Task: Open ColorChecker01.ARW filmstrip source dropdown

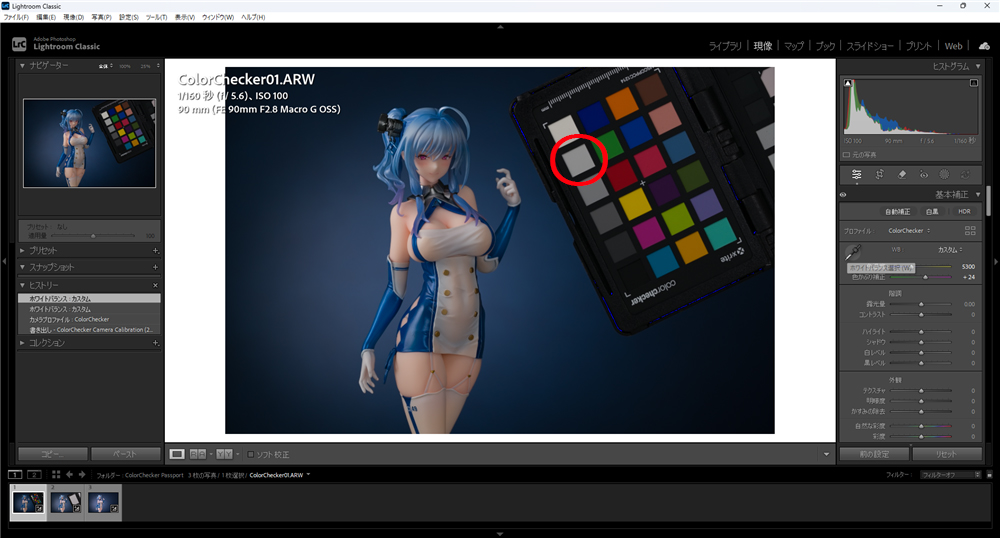Action: pos(308,474)
